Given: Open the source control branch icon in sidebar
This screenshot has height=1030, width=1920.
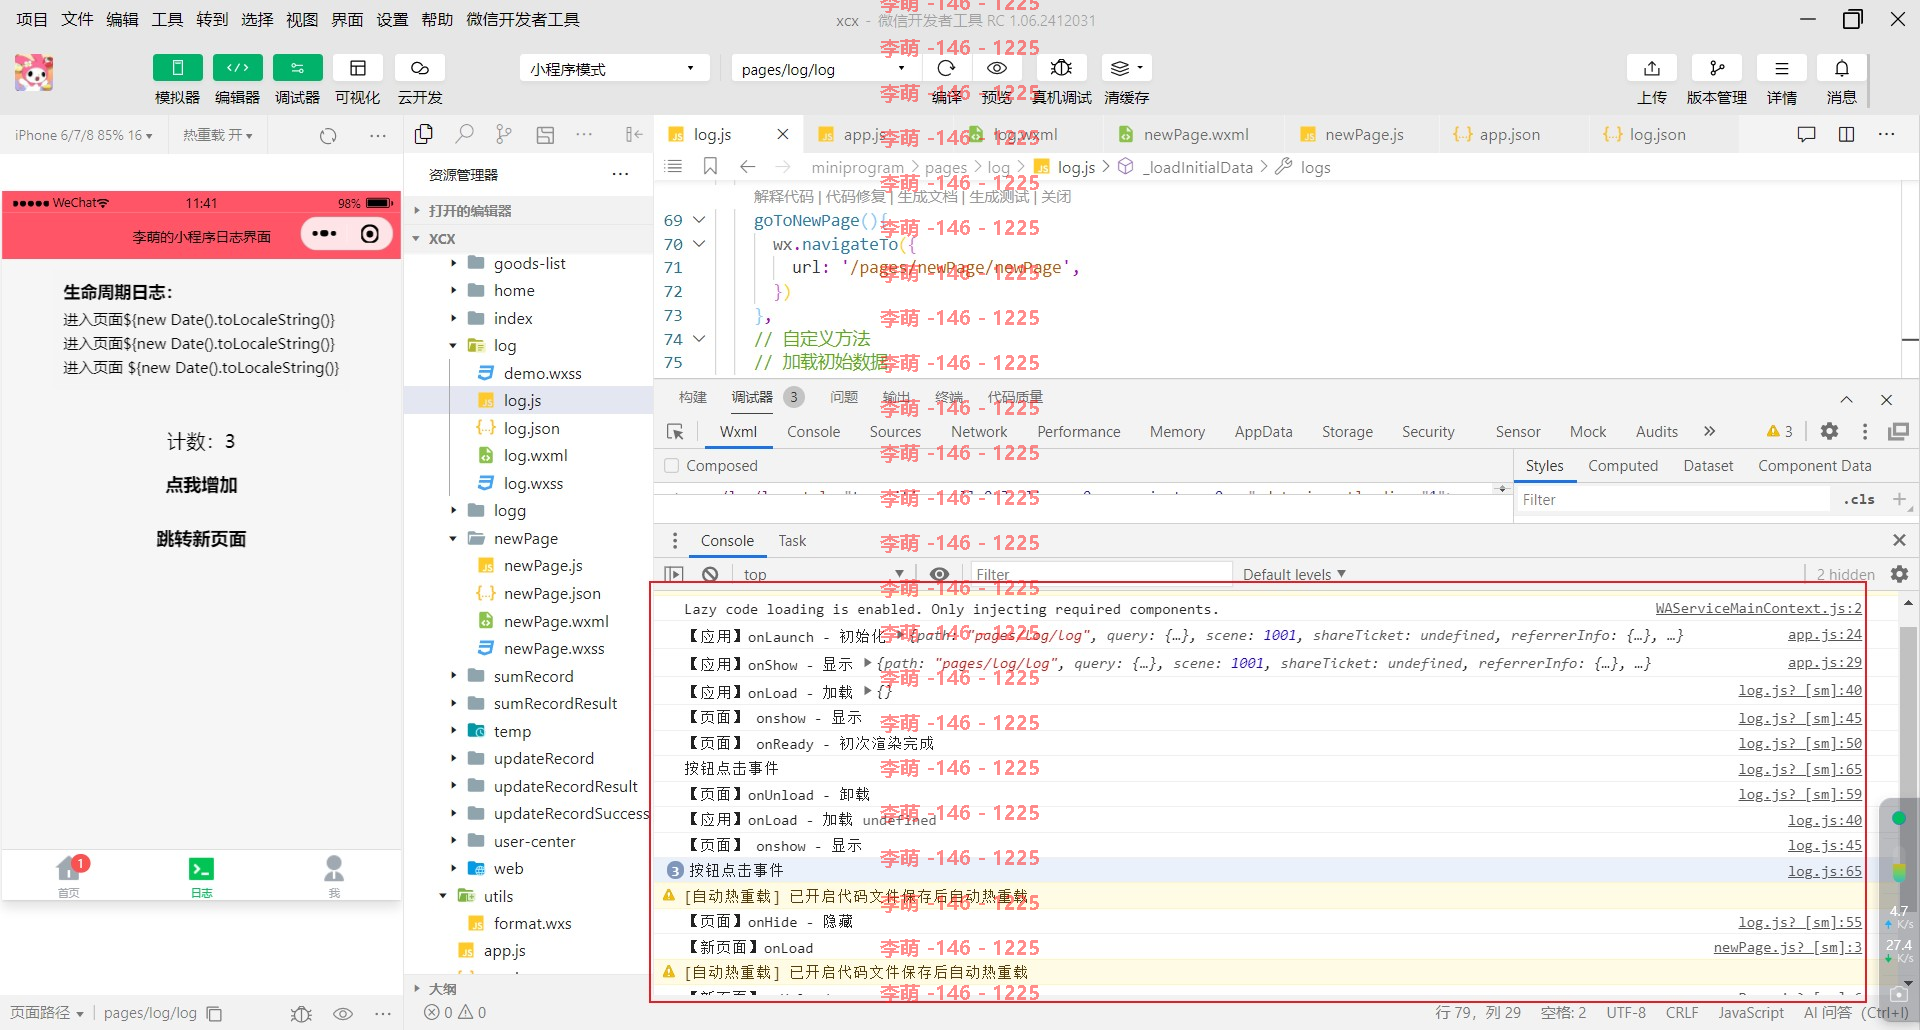Looking at the screenshot, I should pos(504,134).
